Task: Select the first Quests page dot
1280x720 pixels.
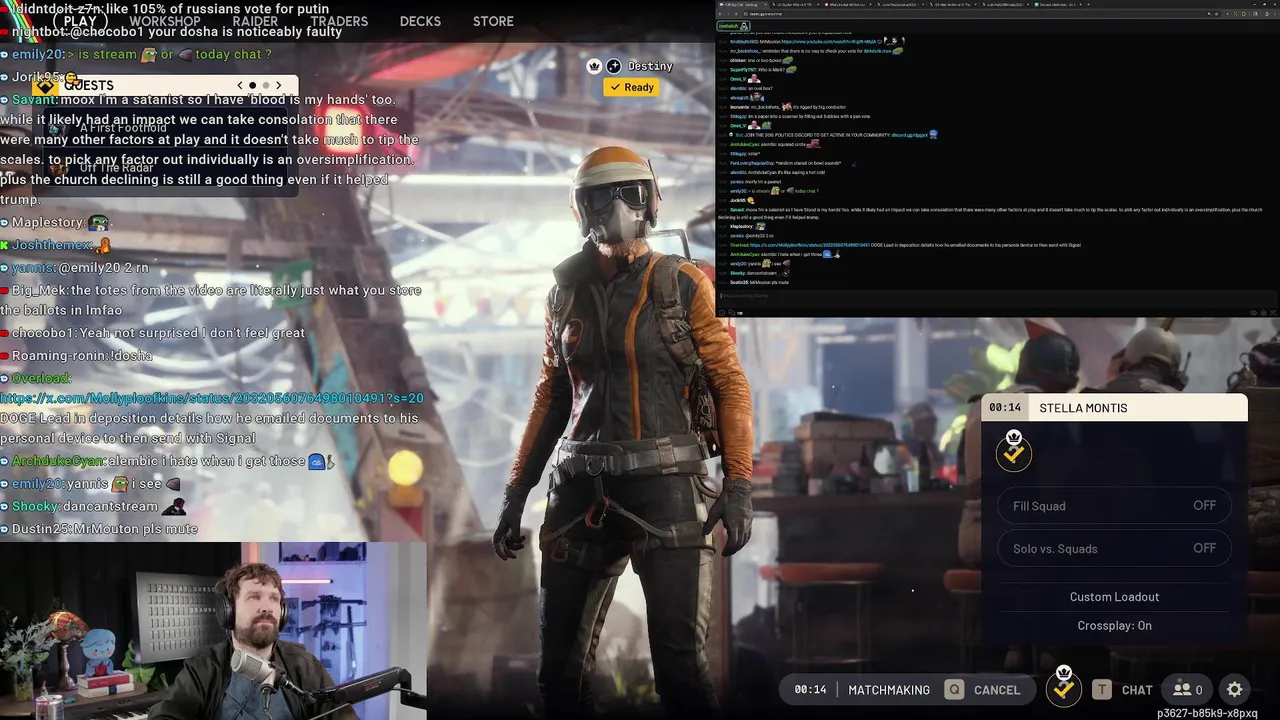Action: [x=253, y=86]
